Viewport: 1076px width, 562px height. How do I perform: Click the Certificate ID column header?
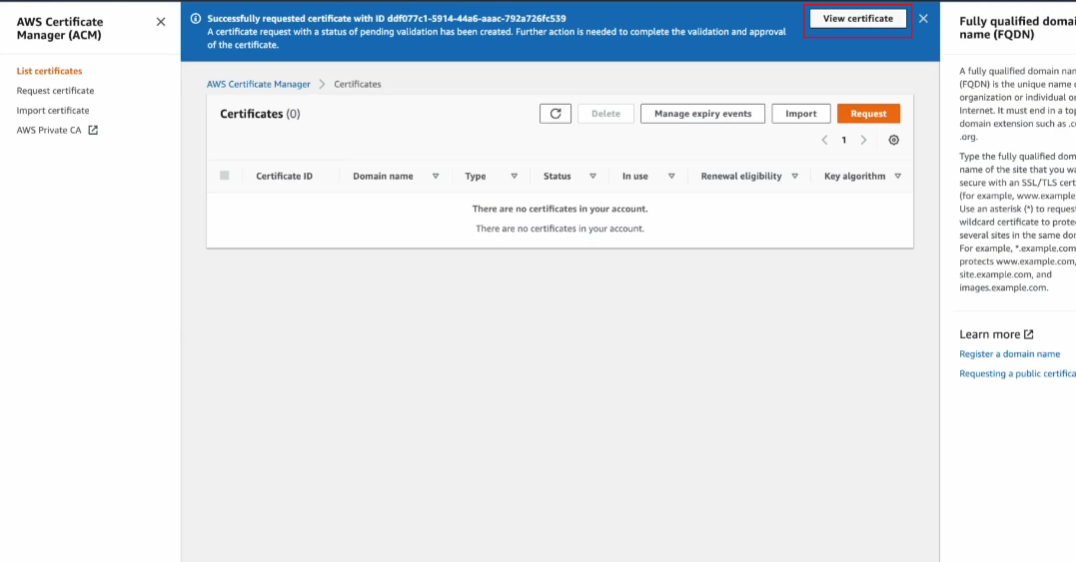tap(284, 176)
